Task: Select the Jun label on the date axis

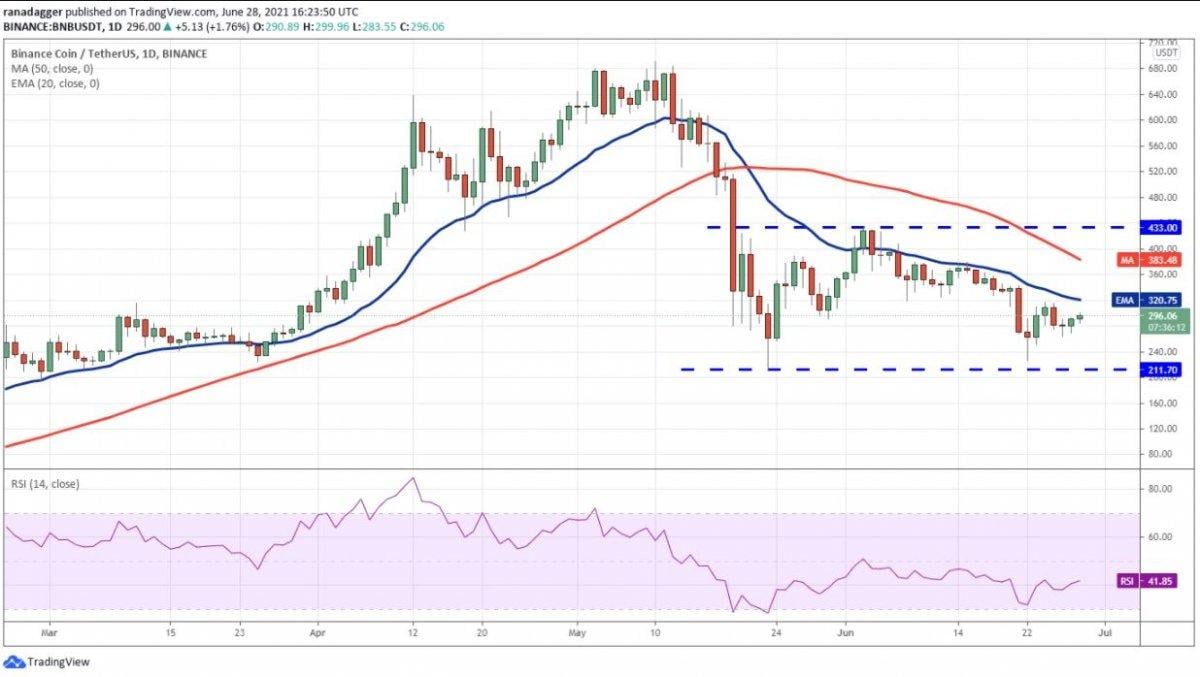Action: 846,632
